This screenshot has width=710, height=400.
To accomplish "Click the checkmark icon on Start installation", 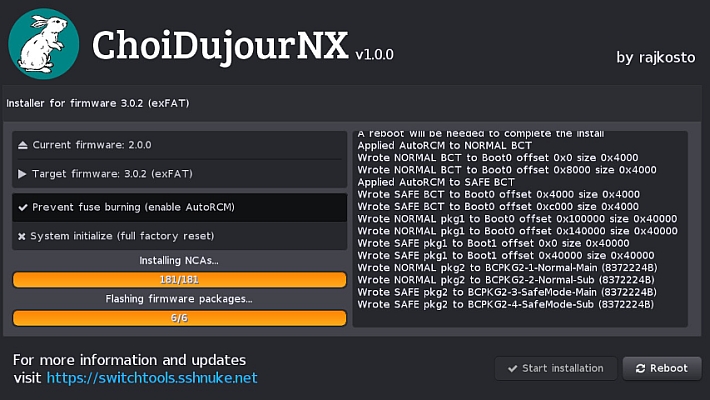I will tap(513, 368).
